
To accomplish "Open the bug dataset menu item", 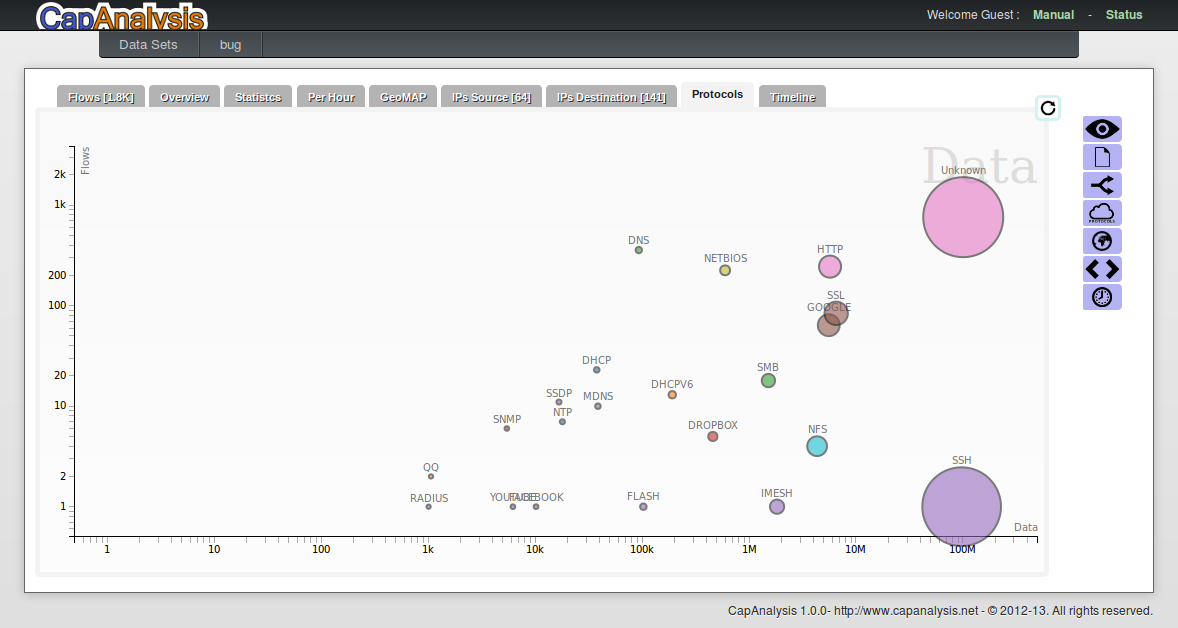I will point(231,44).
